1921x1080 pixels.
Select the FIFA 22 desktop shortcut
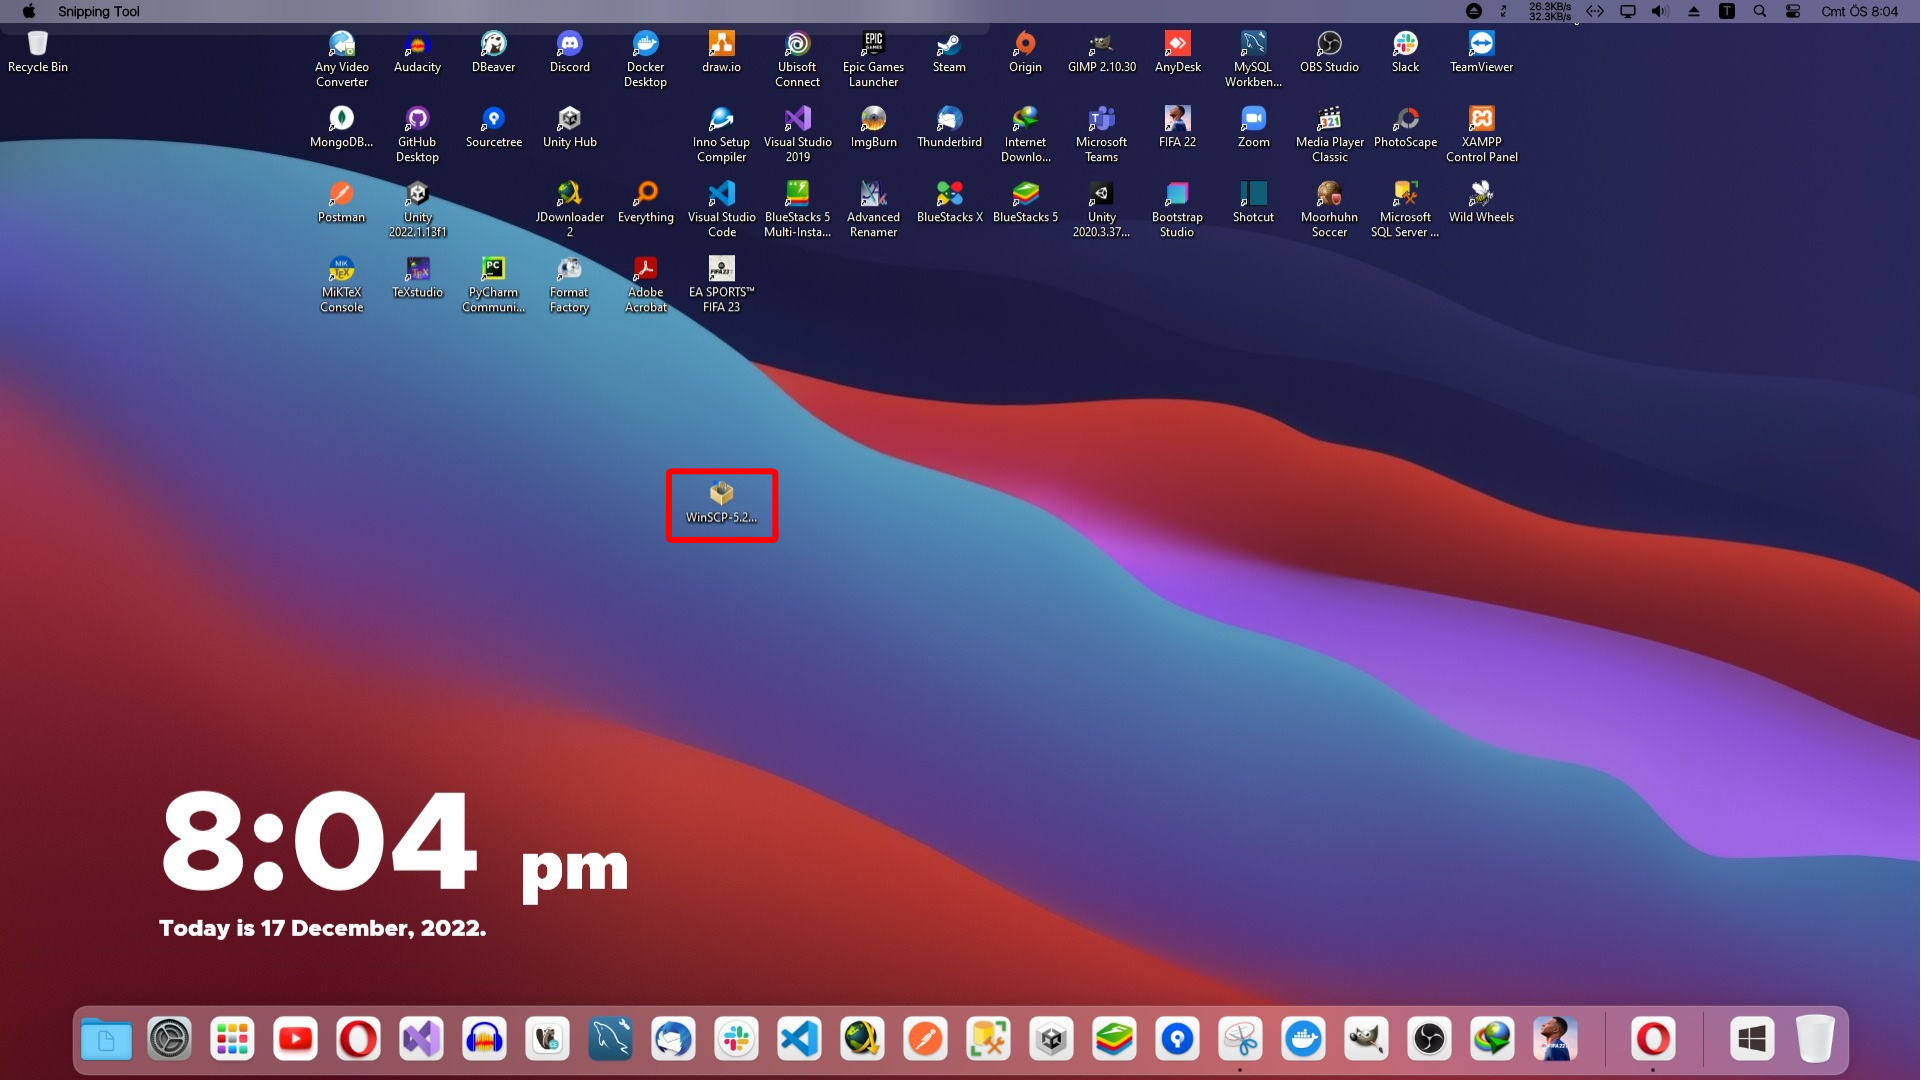coord(1178,127)
